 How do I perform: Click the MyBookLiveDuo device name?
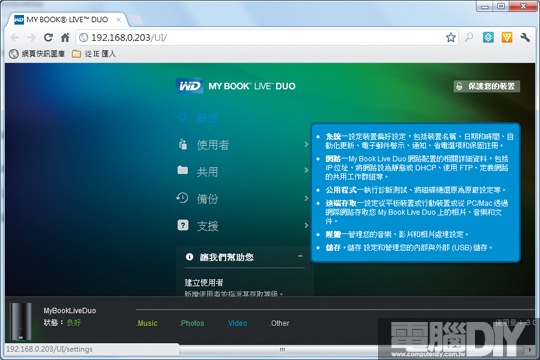tap(70, 310)
